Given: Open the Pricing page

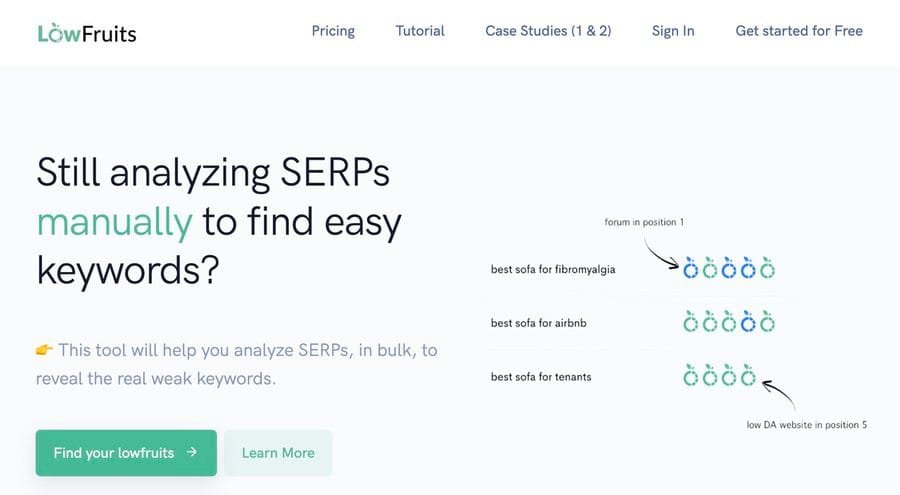Looking at the screenshot, I should pyautogui.click(x=333, y=31).
